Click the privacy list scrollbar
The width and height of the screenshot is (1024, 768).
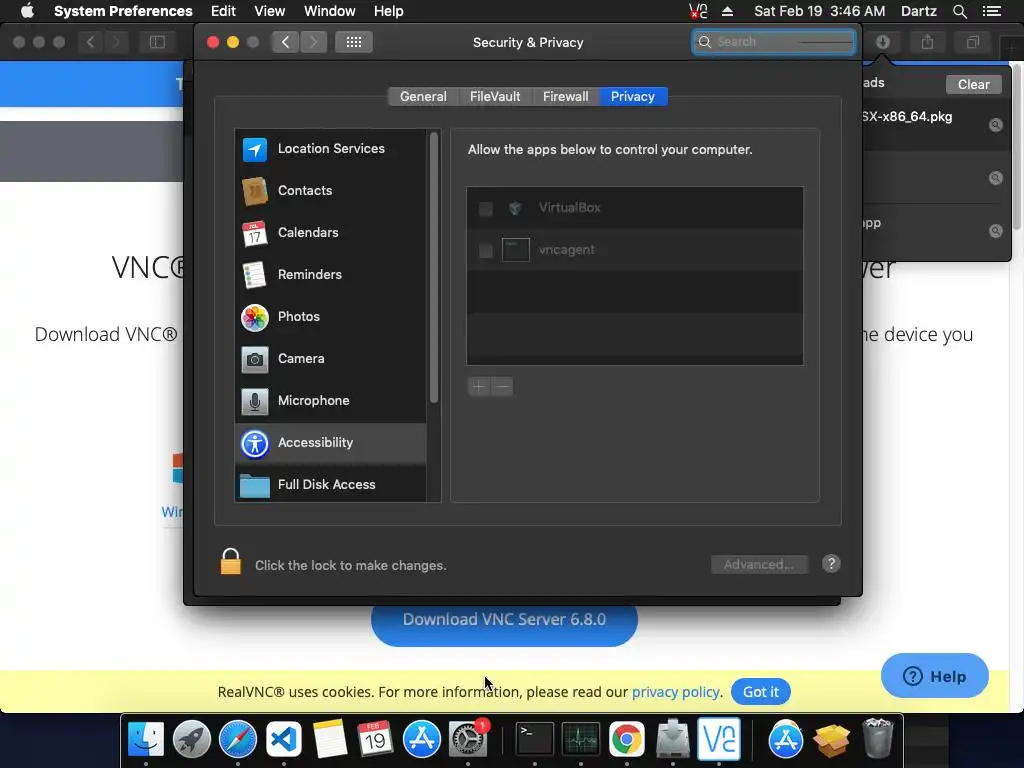pos(434,268)
